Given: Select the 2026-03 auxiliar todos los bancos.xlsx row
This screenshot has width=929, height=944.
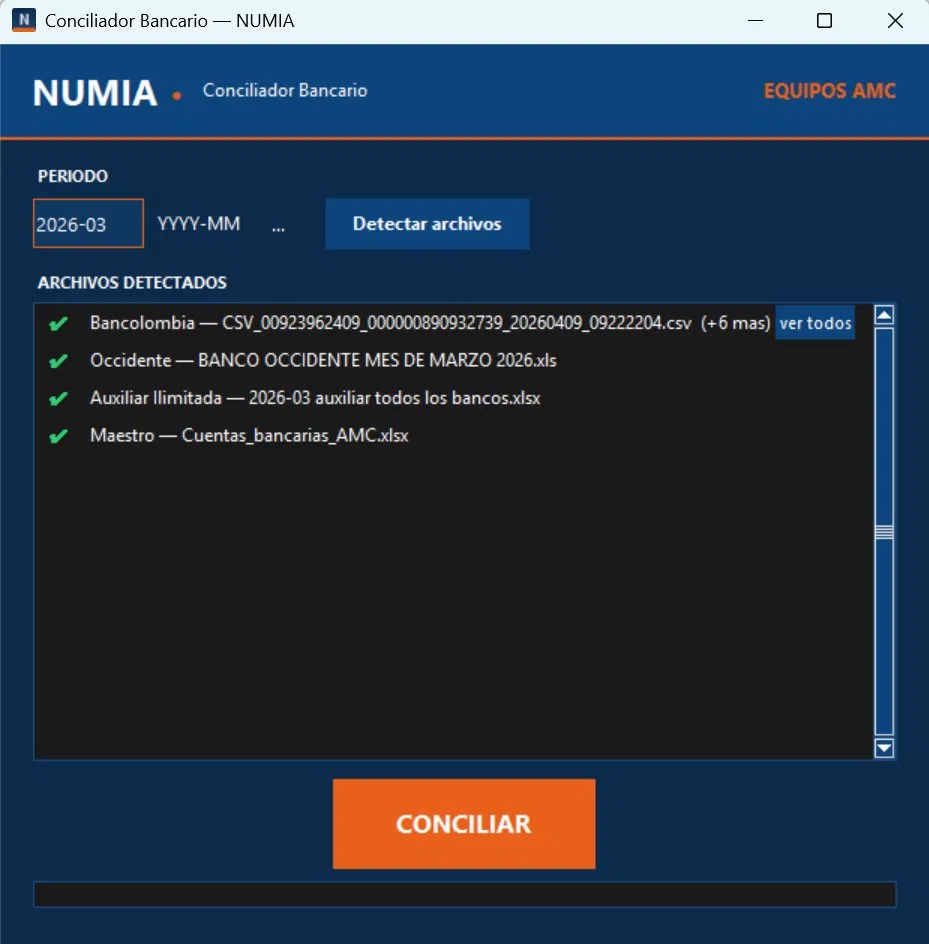Looking at the screenshot, I should coord(315,398).
